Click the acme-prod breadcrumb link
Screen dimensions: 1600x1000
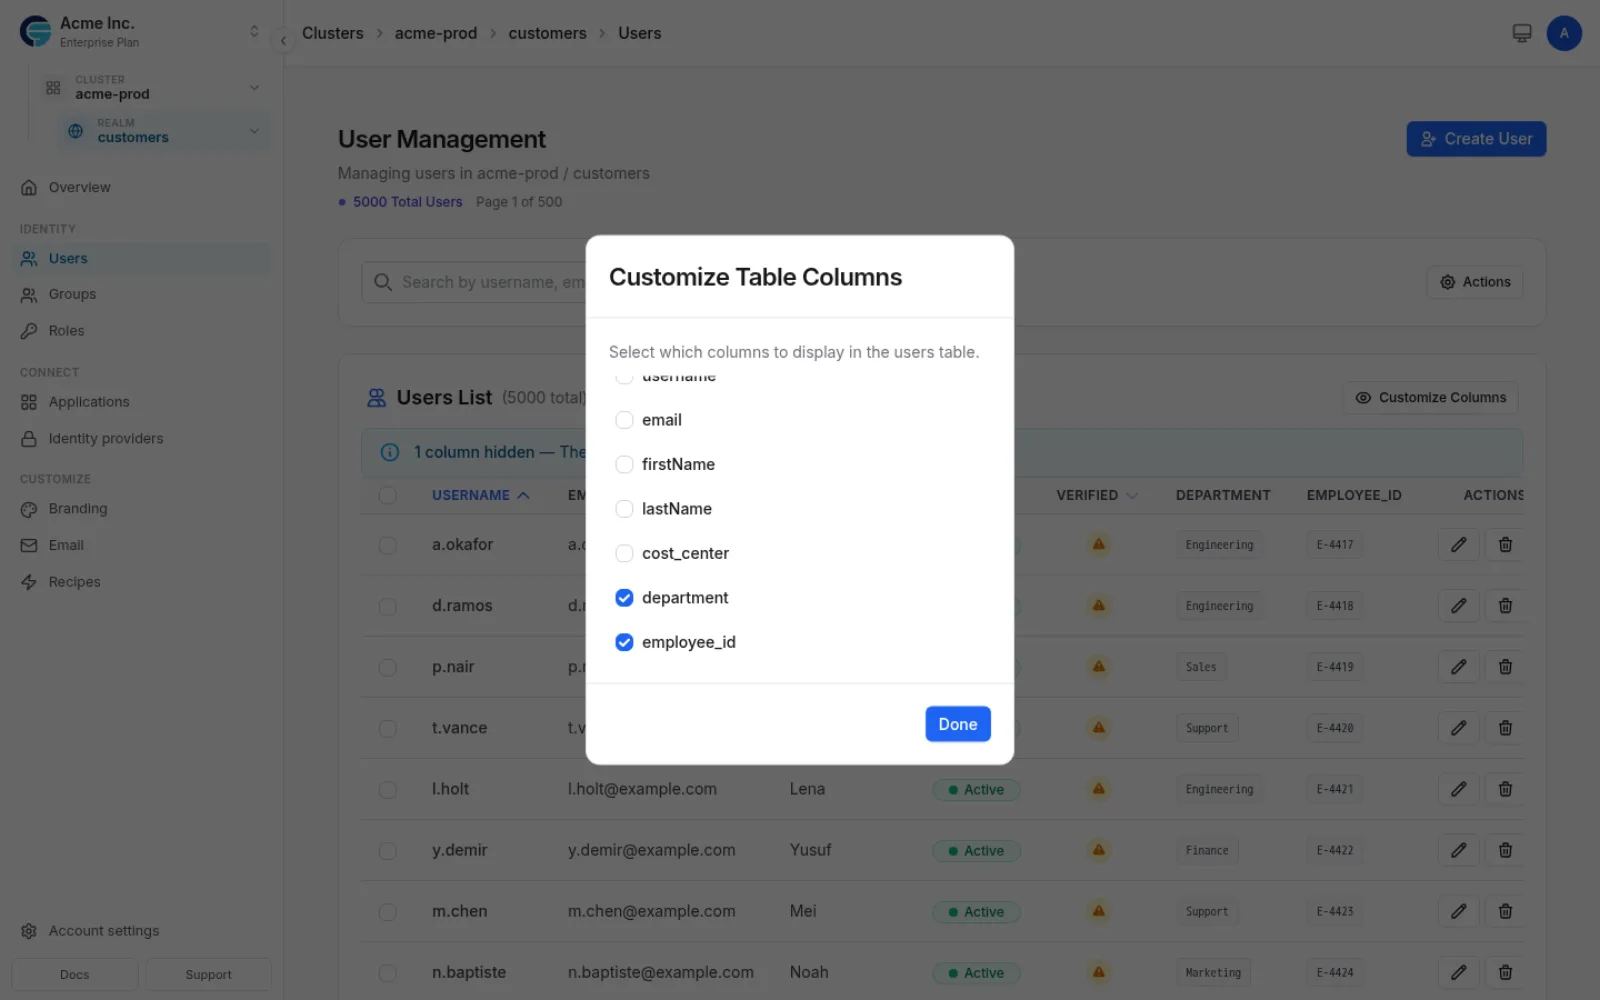point(436,33)
